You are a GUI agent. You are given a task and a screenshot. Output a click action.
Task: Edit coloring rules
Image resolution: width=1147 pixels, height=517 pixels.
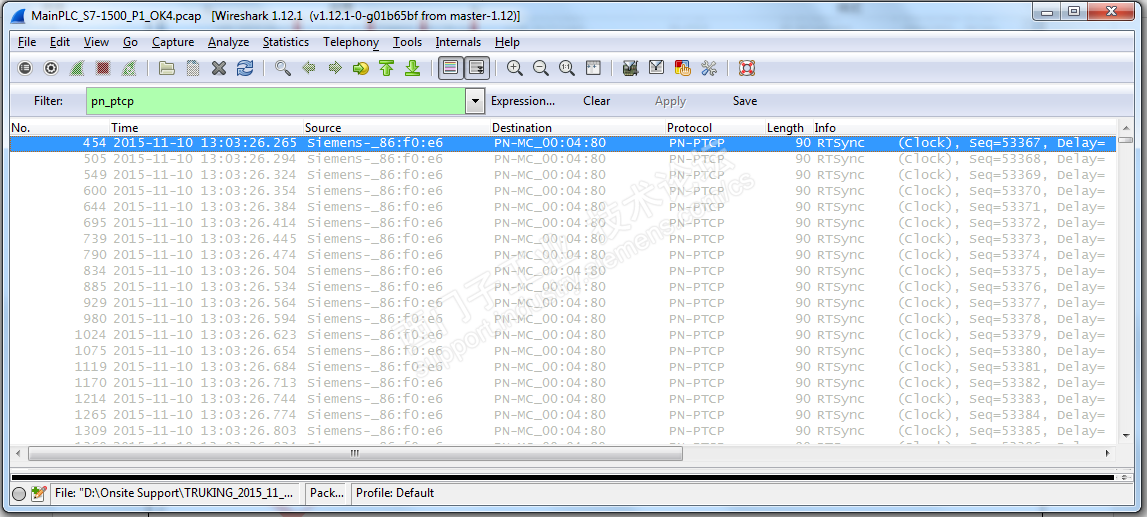[x=682, y=68]
